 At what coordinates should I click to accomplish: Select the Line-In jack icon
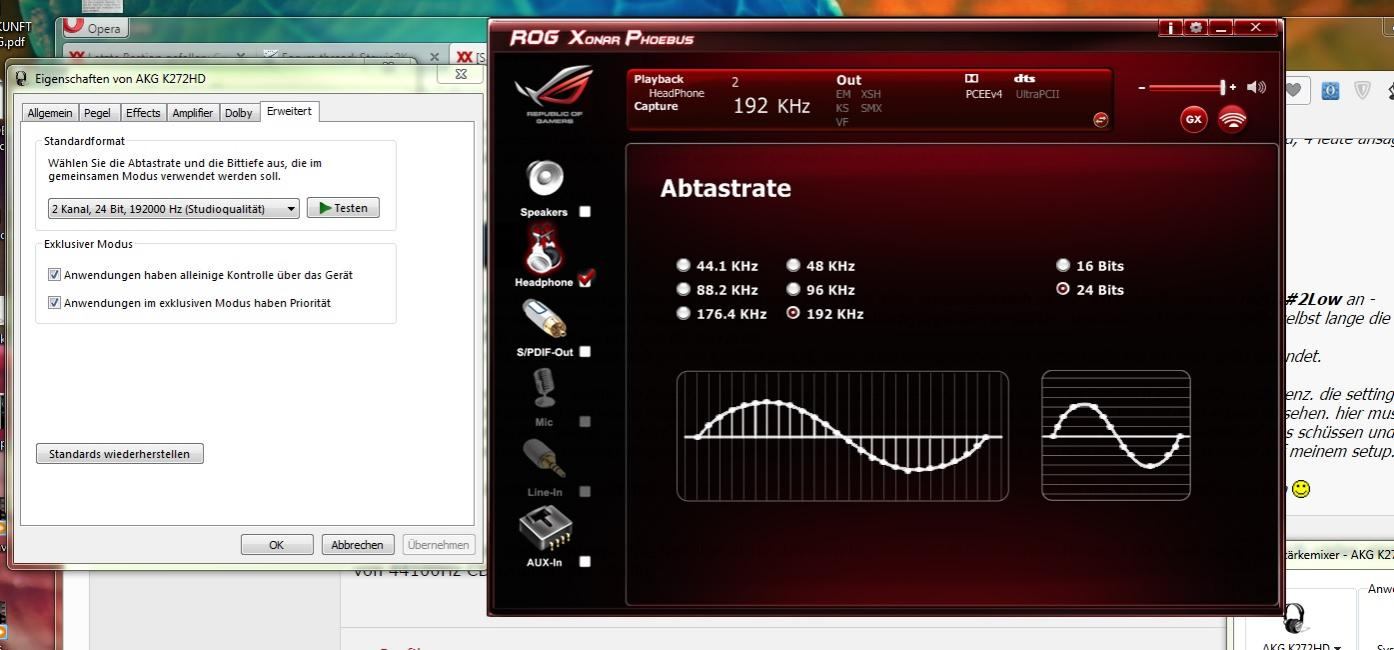pyautogui.click(x=545, y=459)
